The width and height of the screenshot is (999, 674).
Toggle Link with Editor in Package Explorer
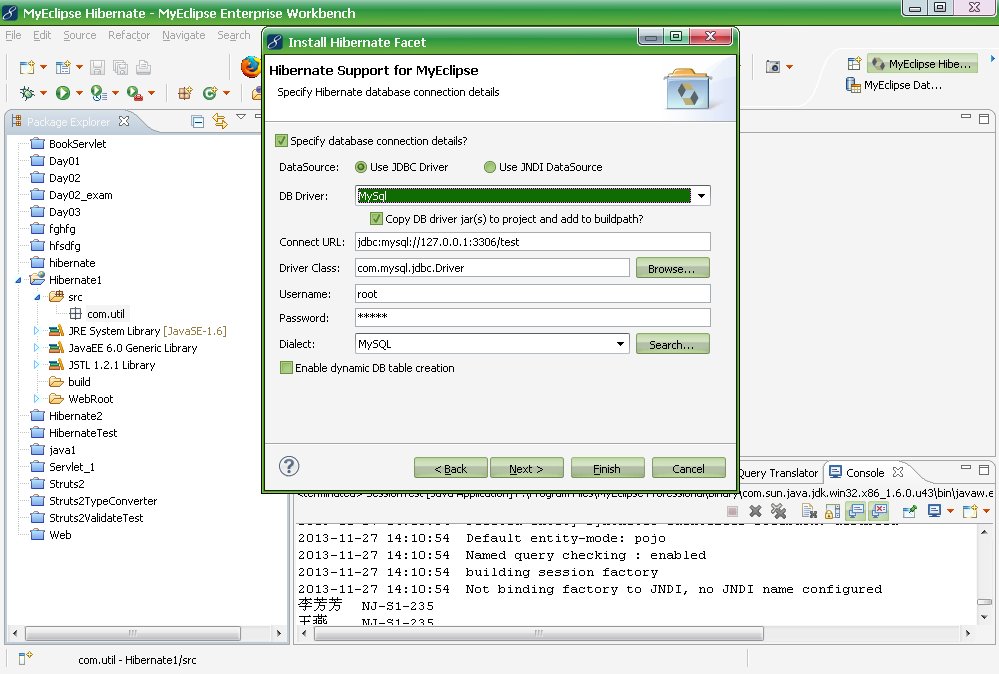pyautogui.click(x=220, y=121)
